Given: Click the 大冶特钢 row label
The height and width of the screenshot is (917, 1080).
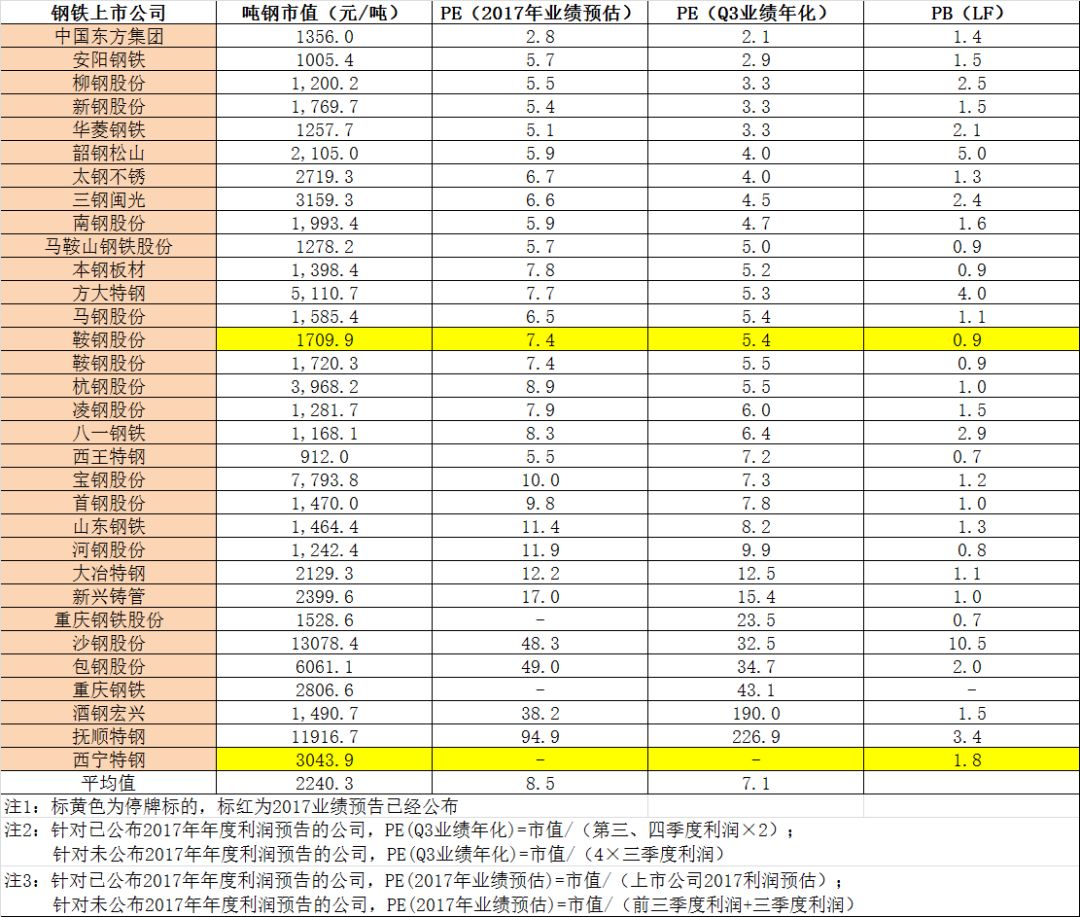Looking at the screenshot, I should click(108, 573).
